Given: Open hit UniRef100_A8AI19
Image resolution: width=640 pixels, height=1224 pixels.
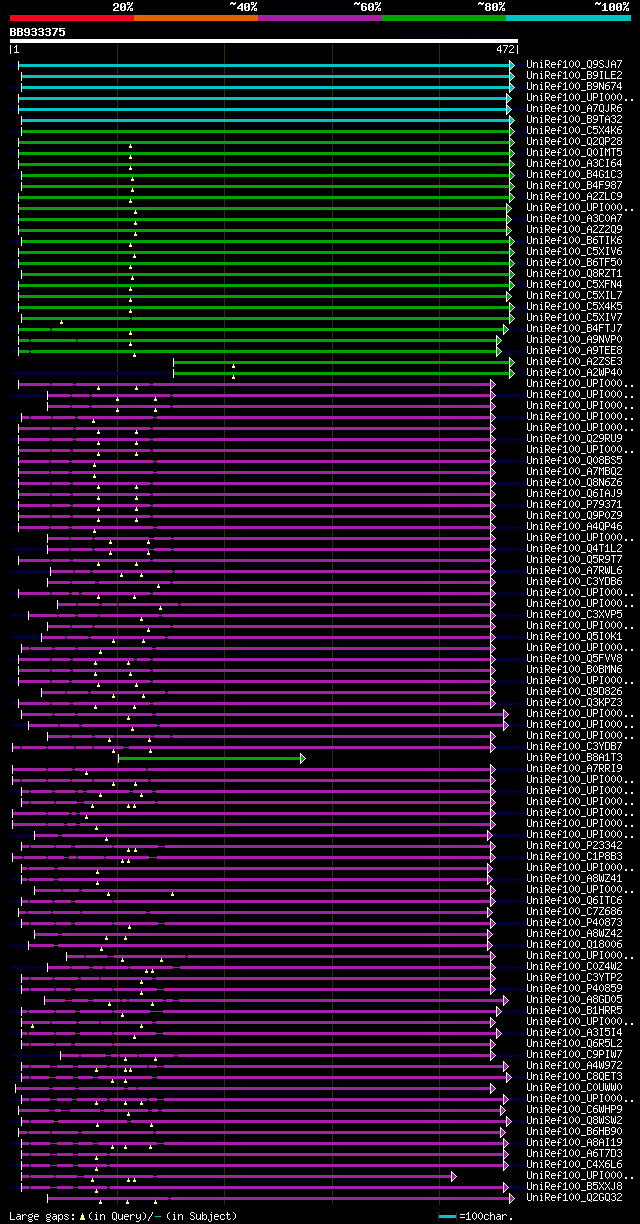Looking at the screenshot, I should tap(574, 1143).
